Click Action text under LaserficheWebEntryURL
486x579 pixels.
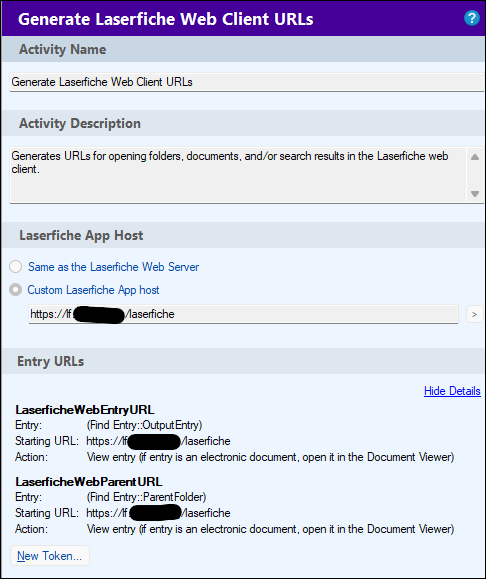(x=270, y=457)
